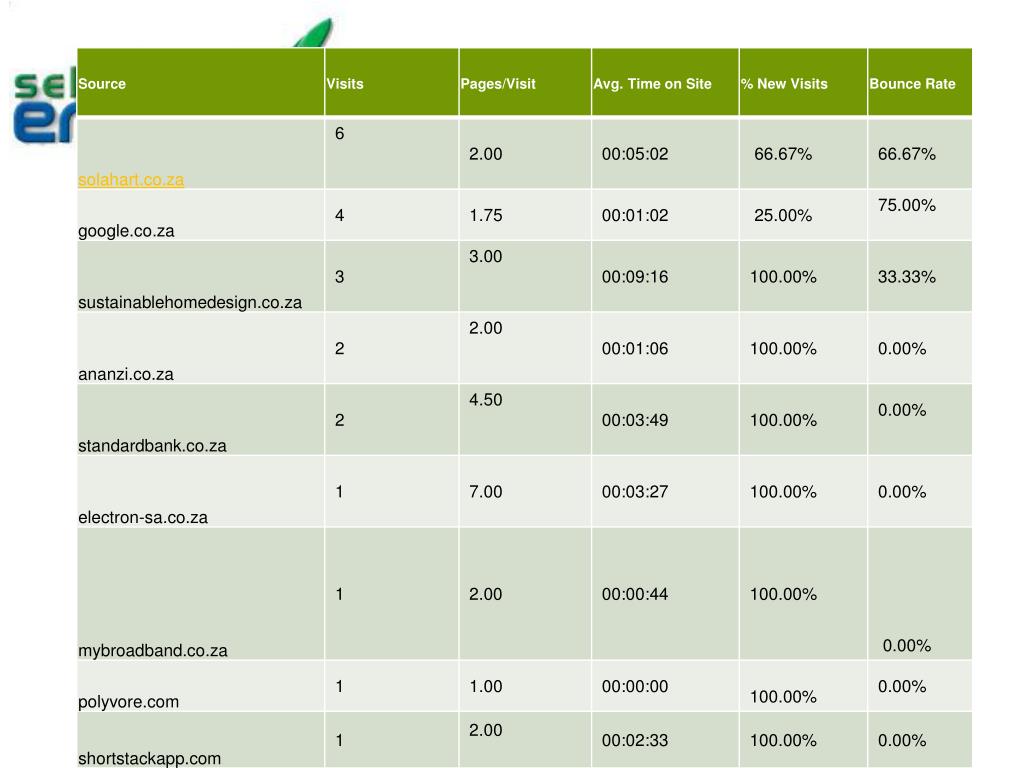Click the Visits column header
This screenshot has height=768, width=1024.
[392, 82]
